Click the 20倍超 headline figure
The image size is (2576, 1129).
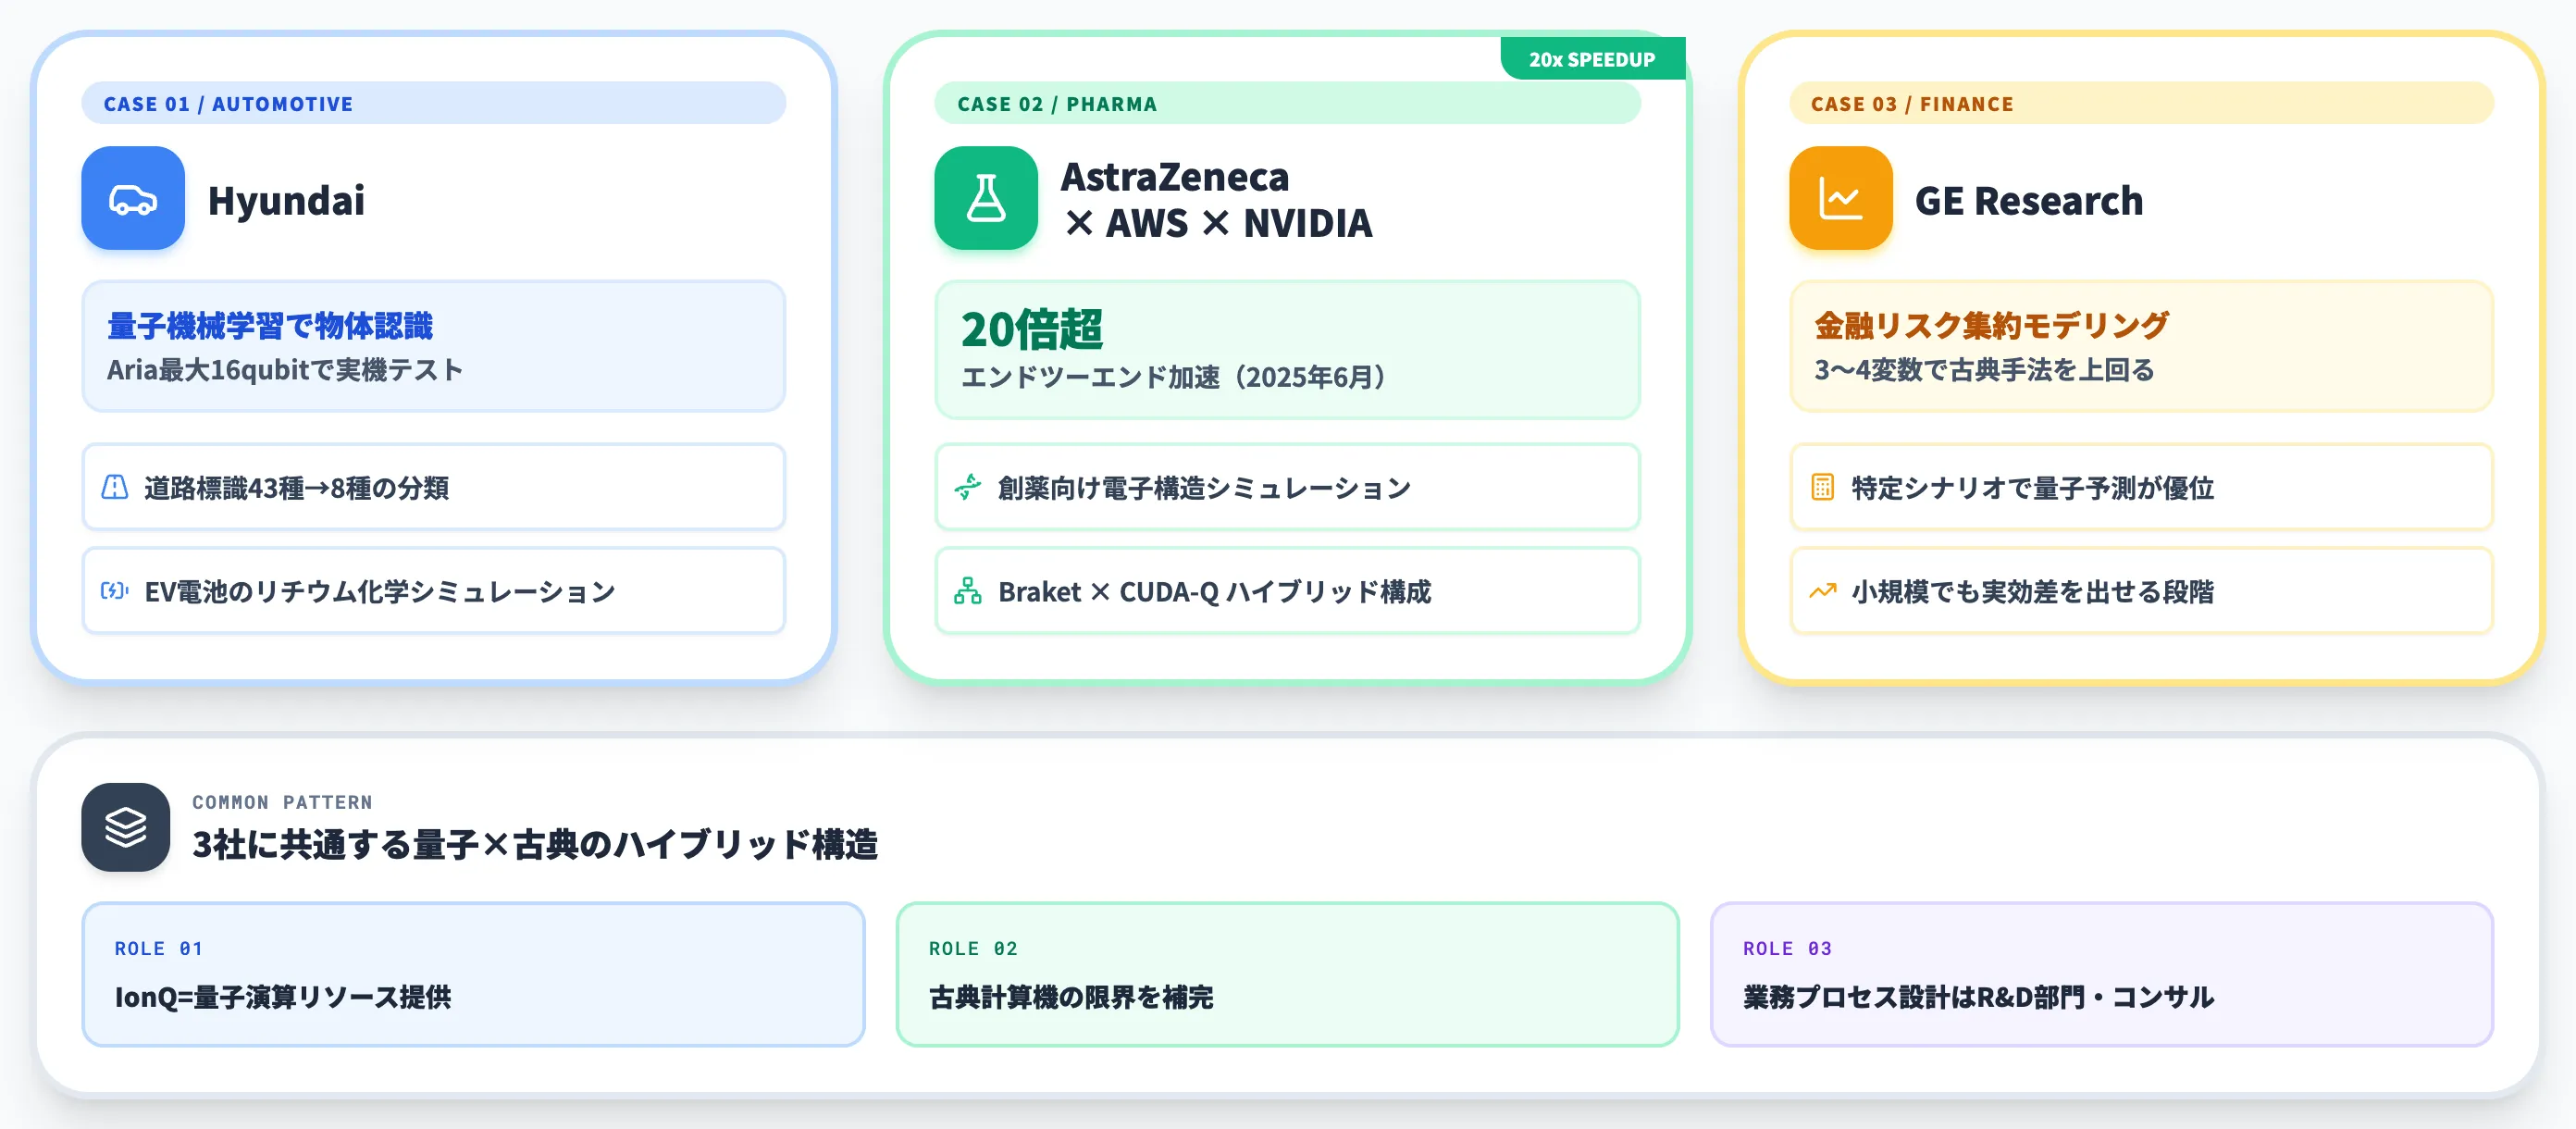[1032, 329]
